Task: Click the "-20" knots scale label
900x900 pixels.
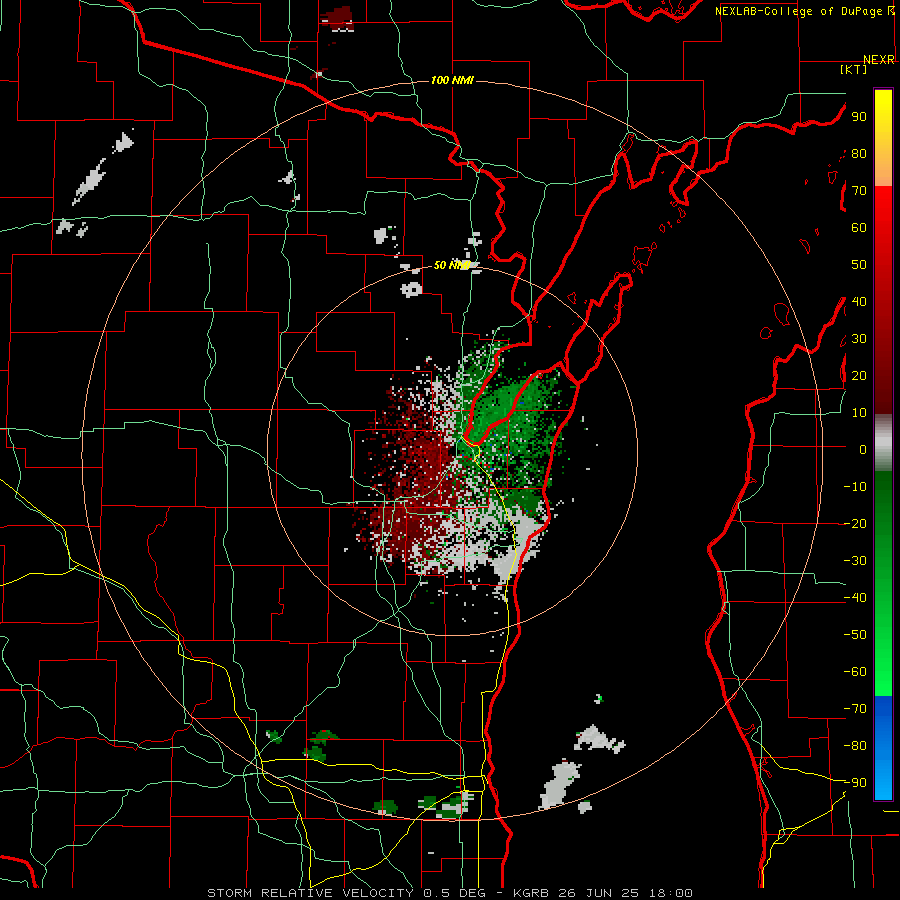Action: (855, 523)
